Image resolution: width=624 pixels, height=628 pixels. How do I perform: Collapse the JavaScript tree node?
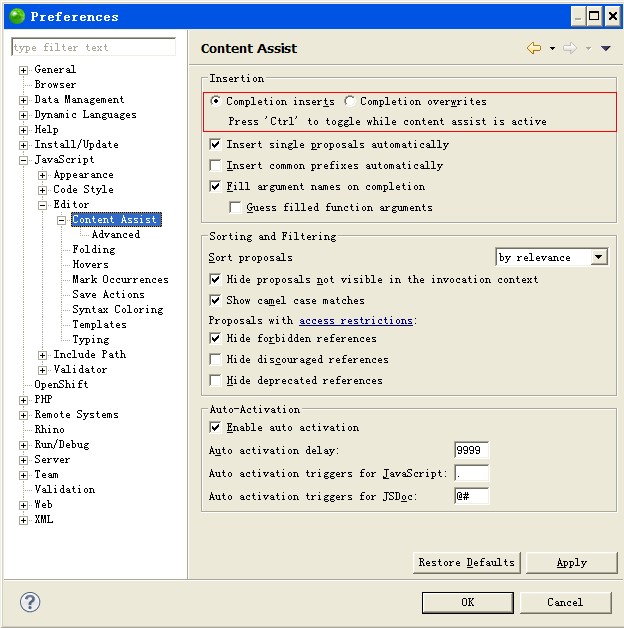(24, 160)
